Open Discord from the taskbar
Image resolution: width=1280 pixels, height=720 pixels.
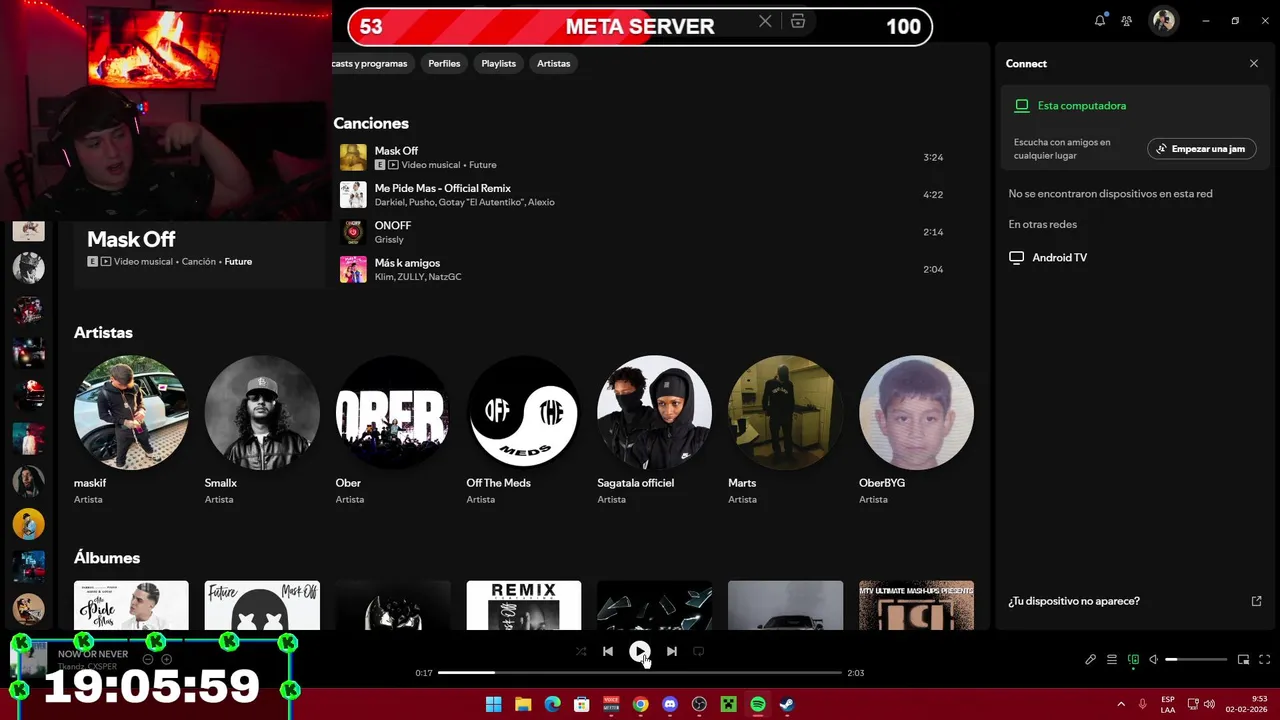[670, 704]
